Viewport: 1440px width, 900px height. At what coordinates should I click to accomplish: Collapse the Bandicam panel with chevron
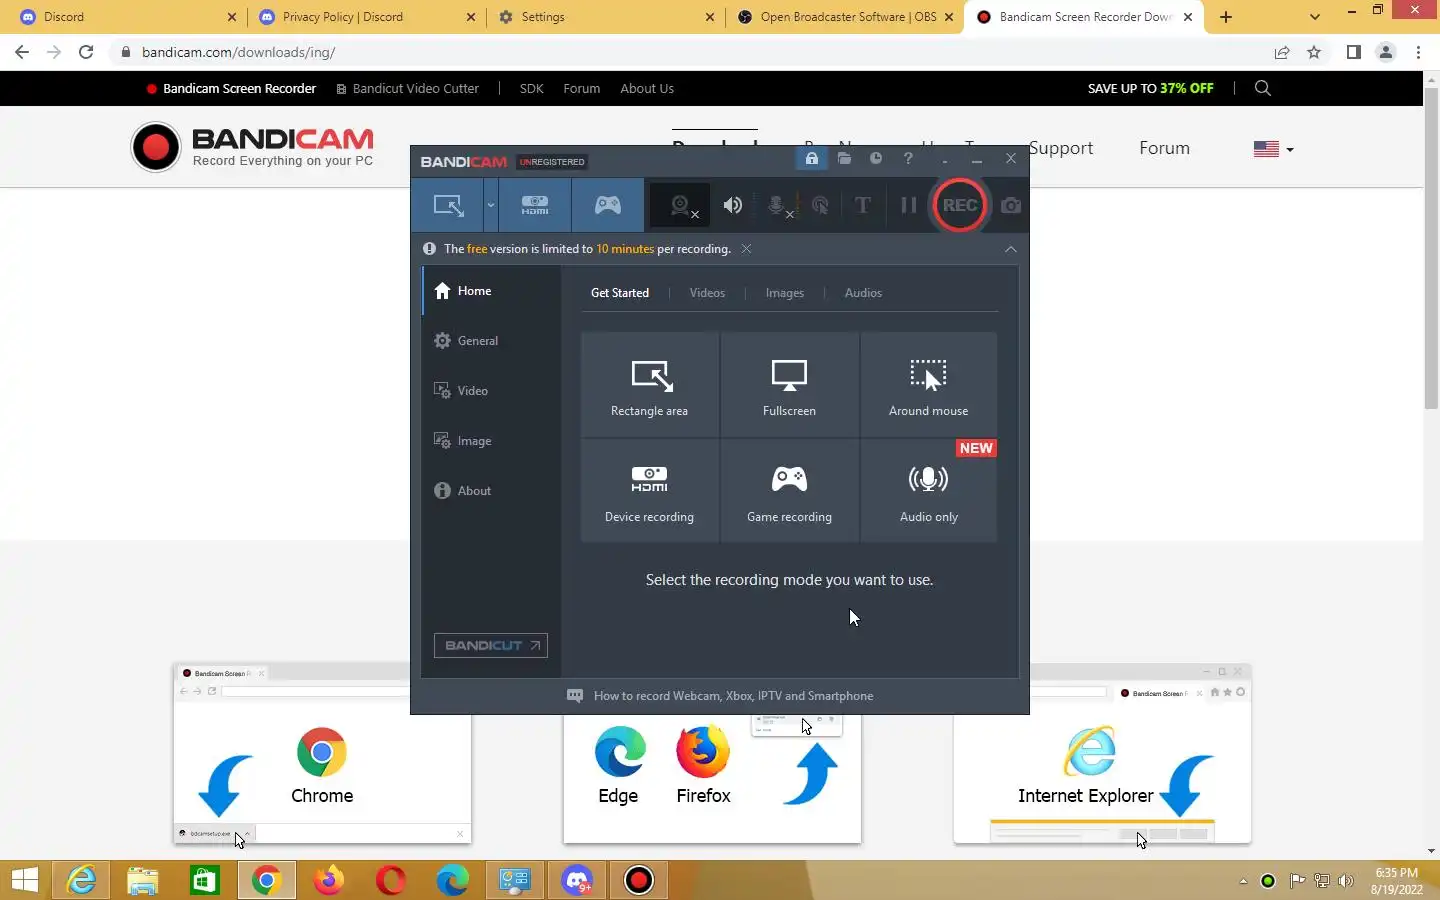(x=1011, y=249)
